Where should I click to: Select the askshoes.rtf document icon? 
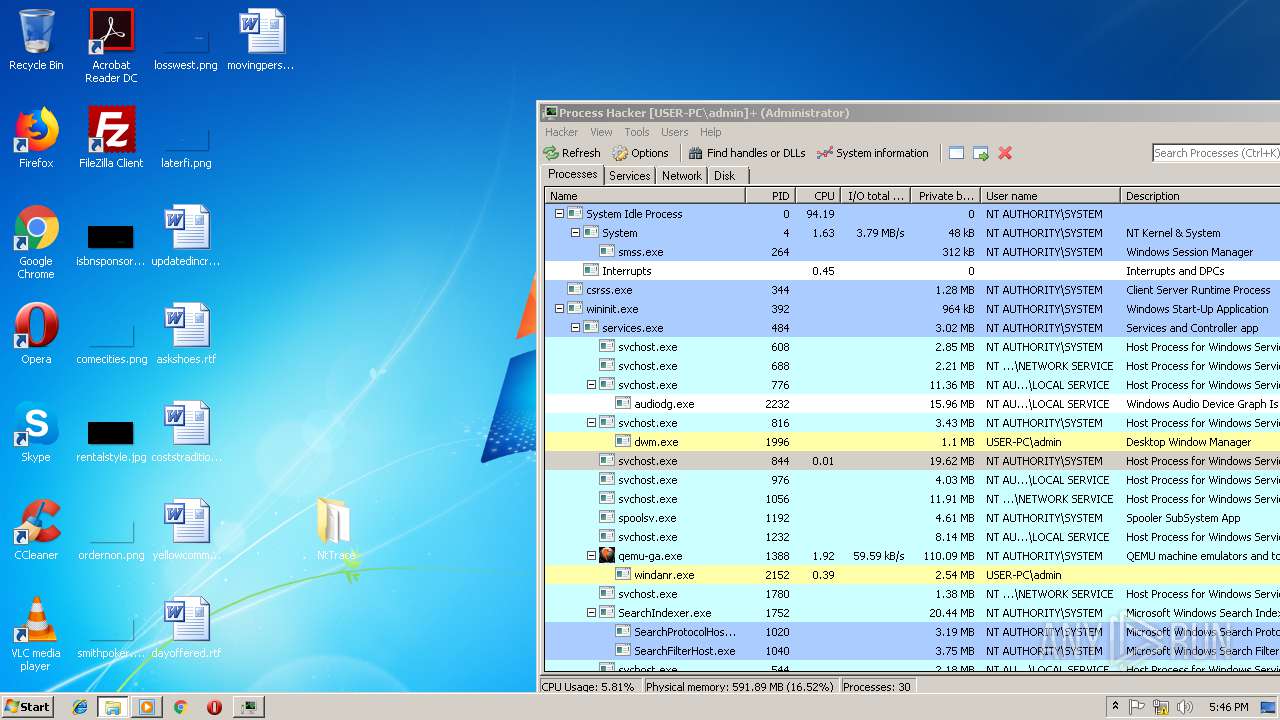pos(186,334)
